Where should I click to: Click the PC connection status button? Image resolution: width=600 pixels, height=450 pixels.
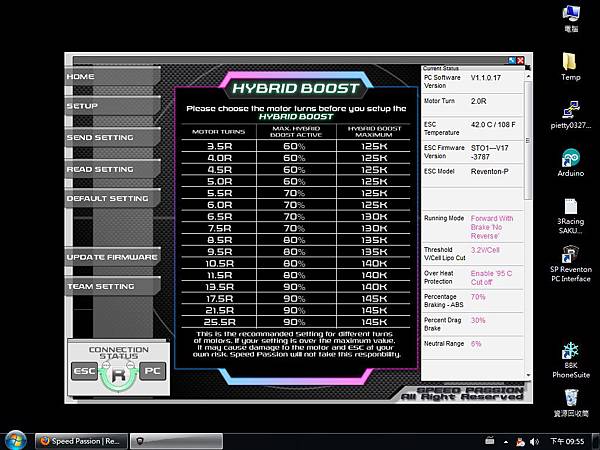pos(152,371)
